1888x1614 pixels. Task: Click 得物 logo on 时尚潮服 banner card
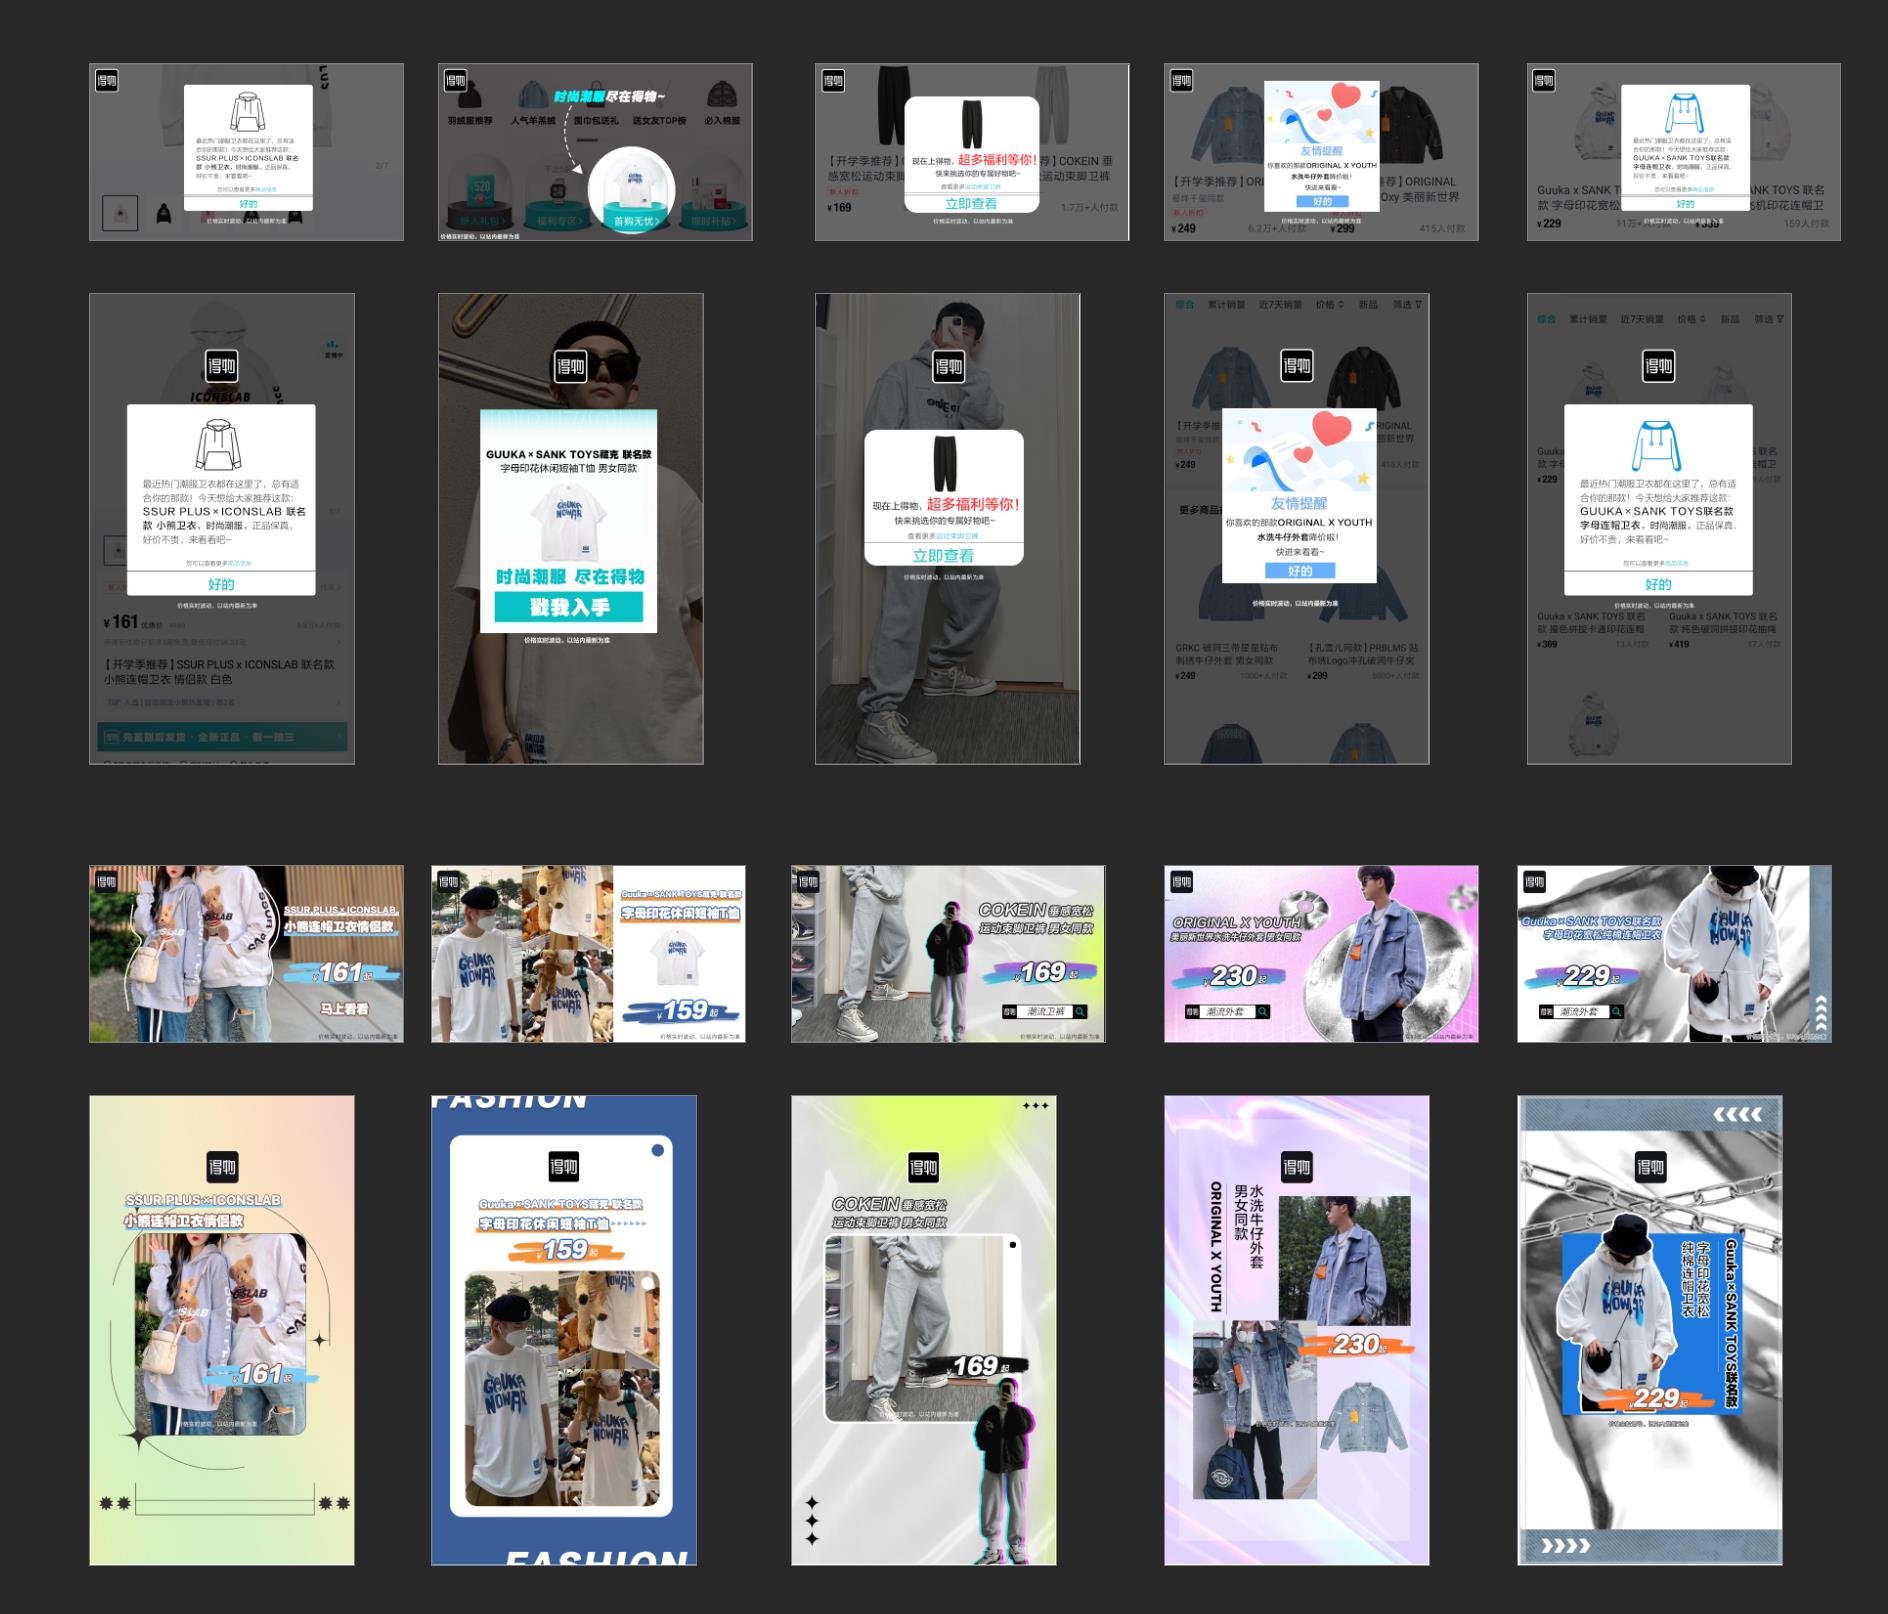pos(456,81)
